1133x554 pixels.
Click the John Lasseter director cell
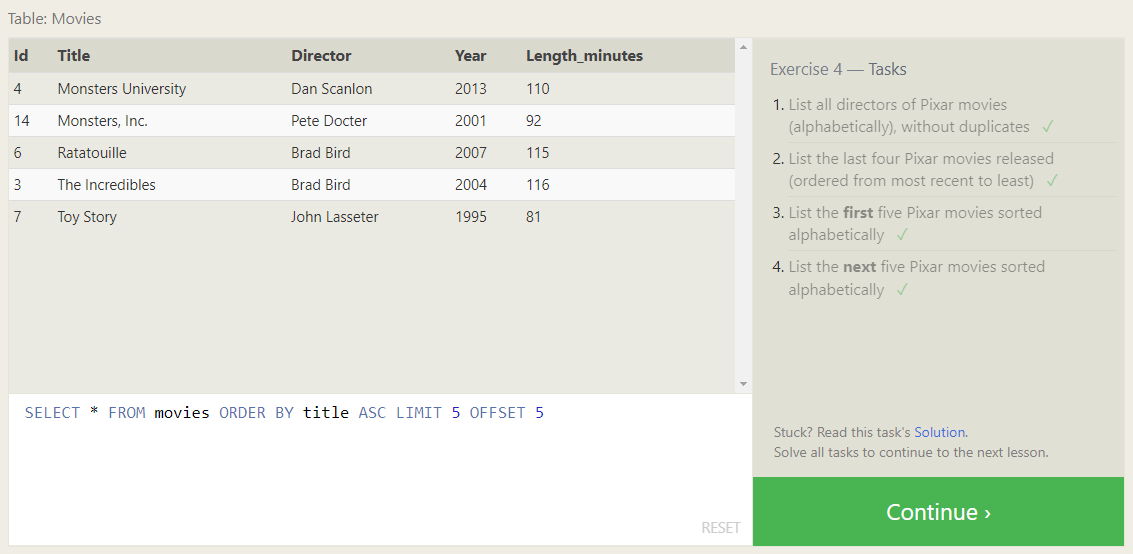(335, 217)
